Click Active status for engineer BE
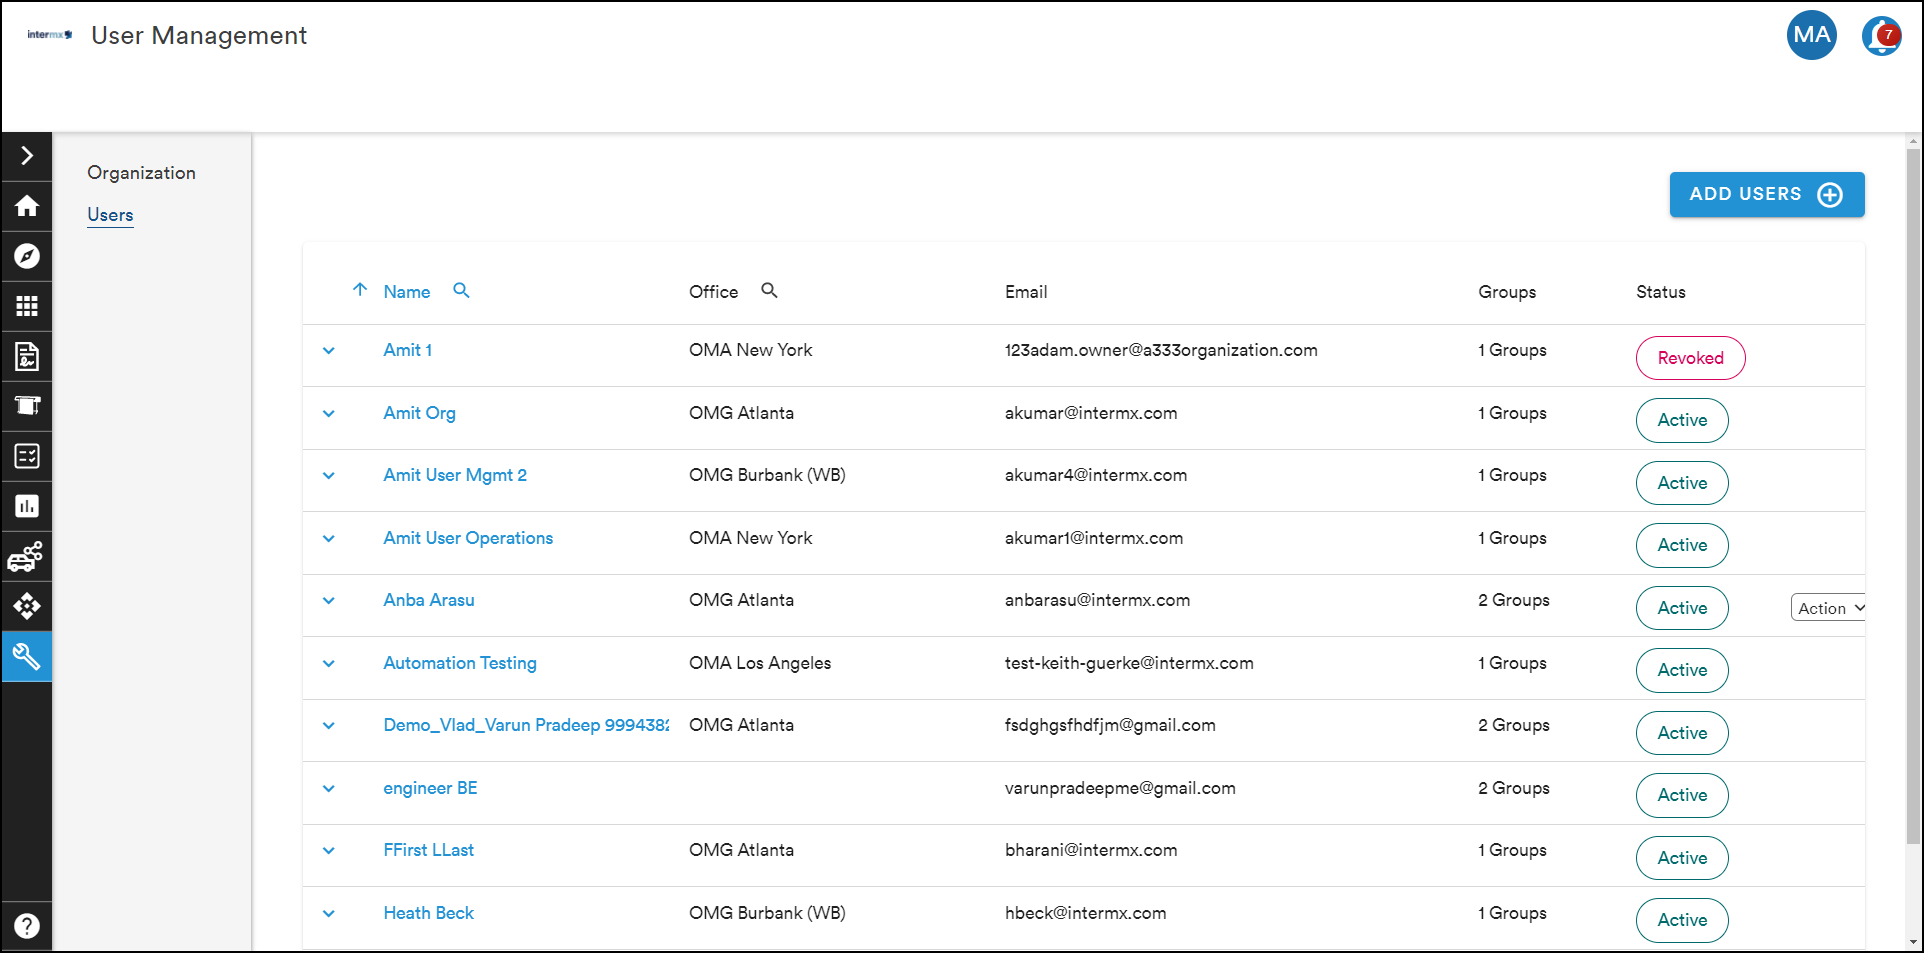The image size is (1924, 953). pyautogui.click(x=1682, y=795)
